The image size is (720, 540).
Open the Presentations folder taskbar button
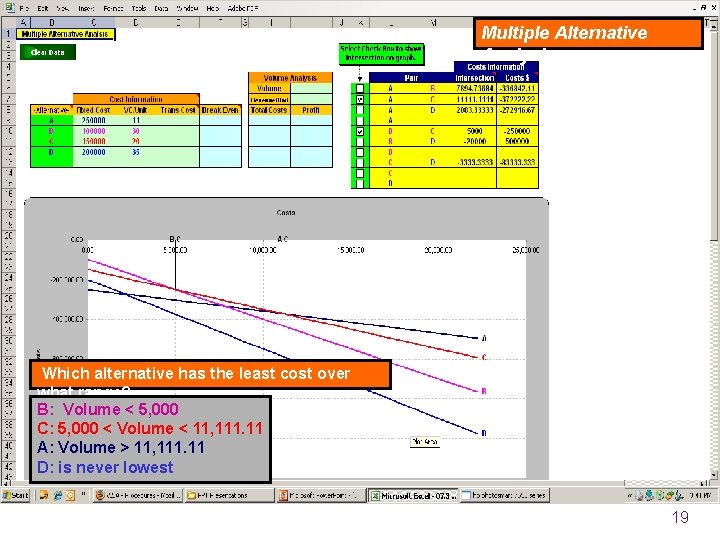tap(230, 495)
